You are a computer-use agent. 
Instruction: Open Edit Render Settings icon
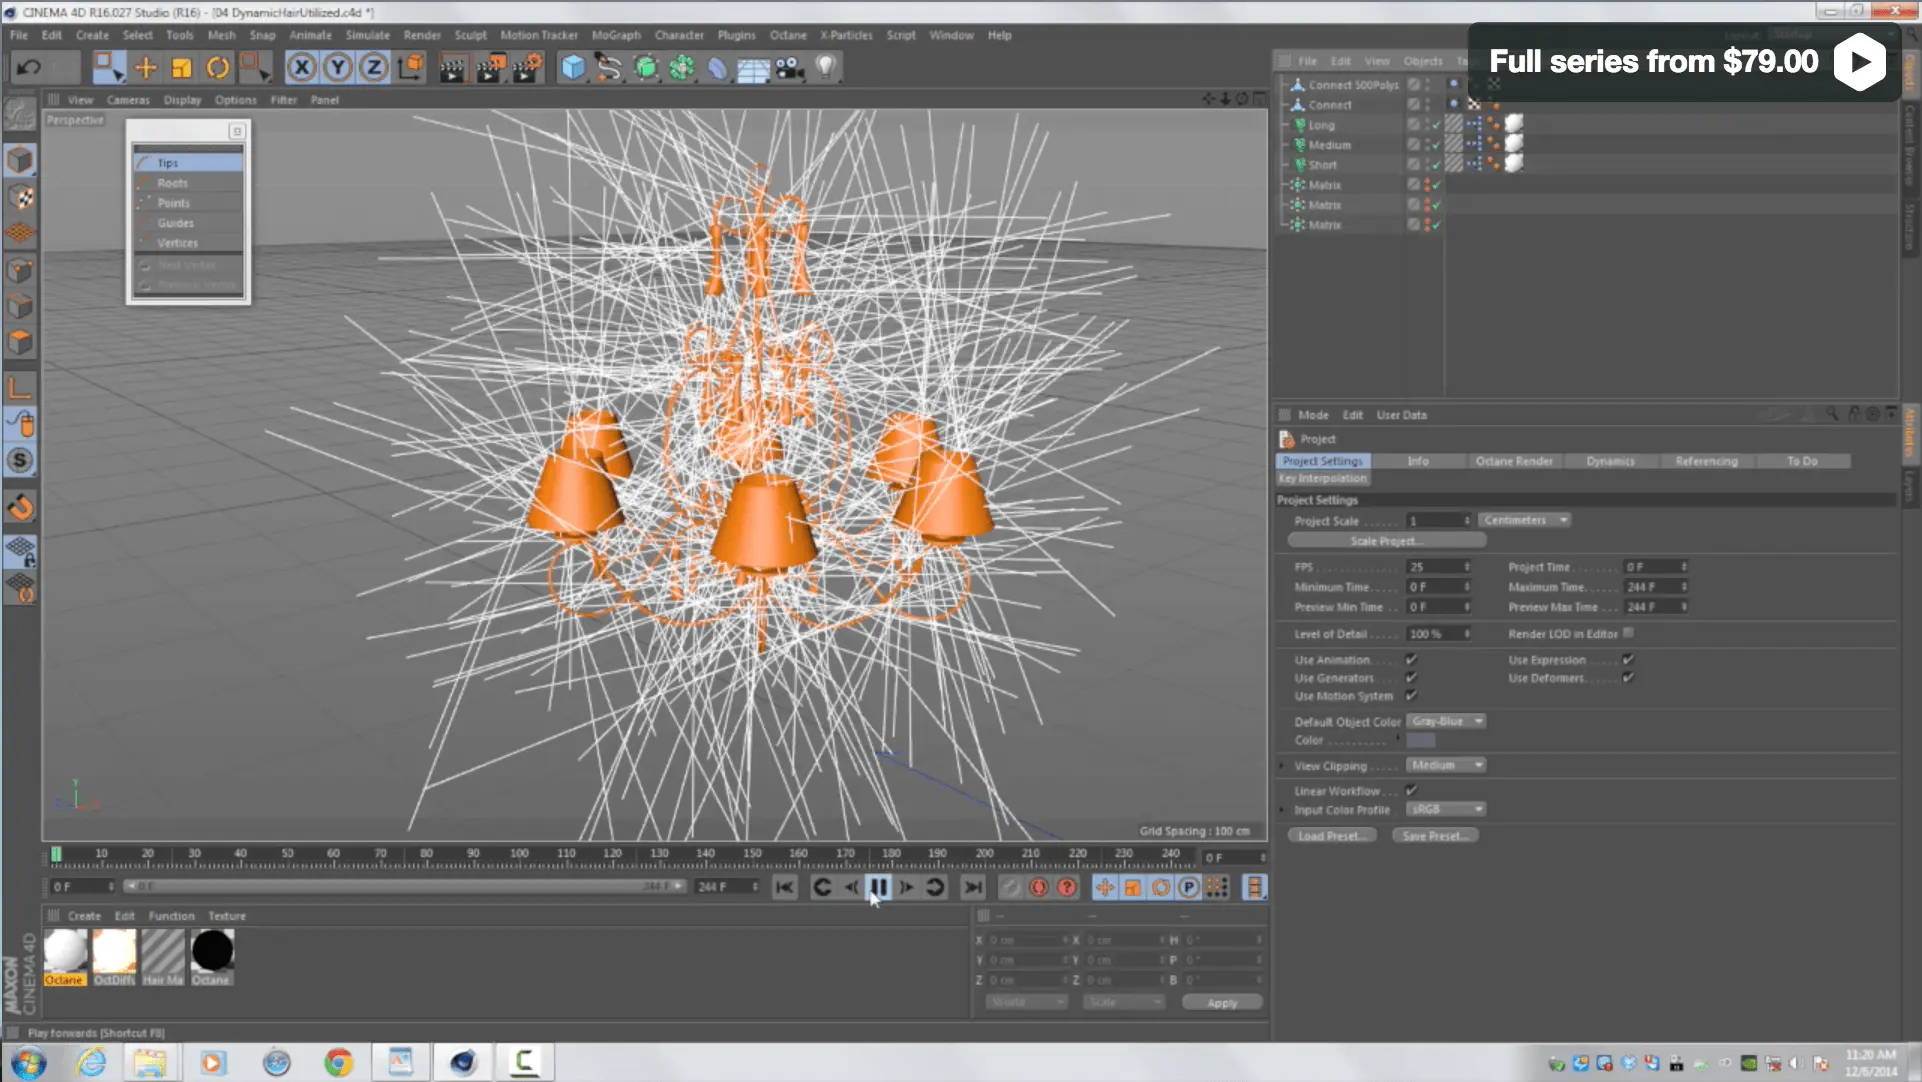point(527,68)
